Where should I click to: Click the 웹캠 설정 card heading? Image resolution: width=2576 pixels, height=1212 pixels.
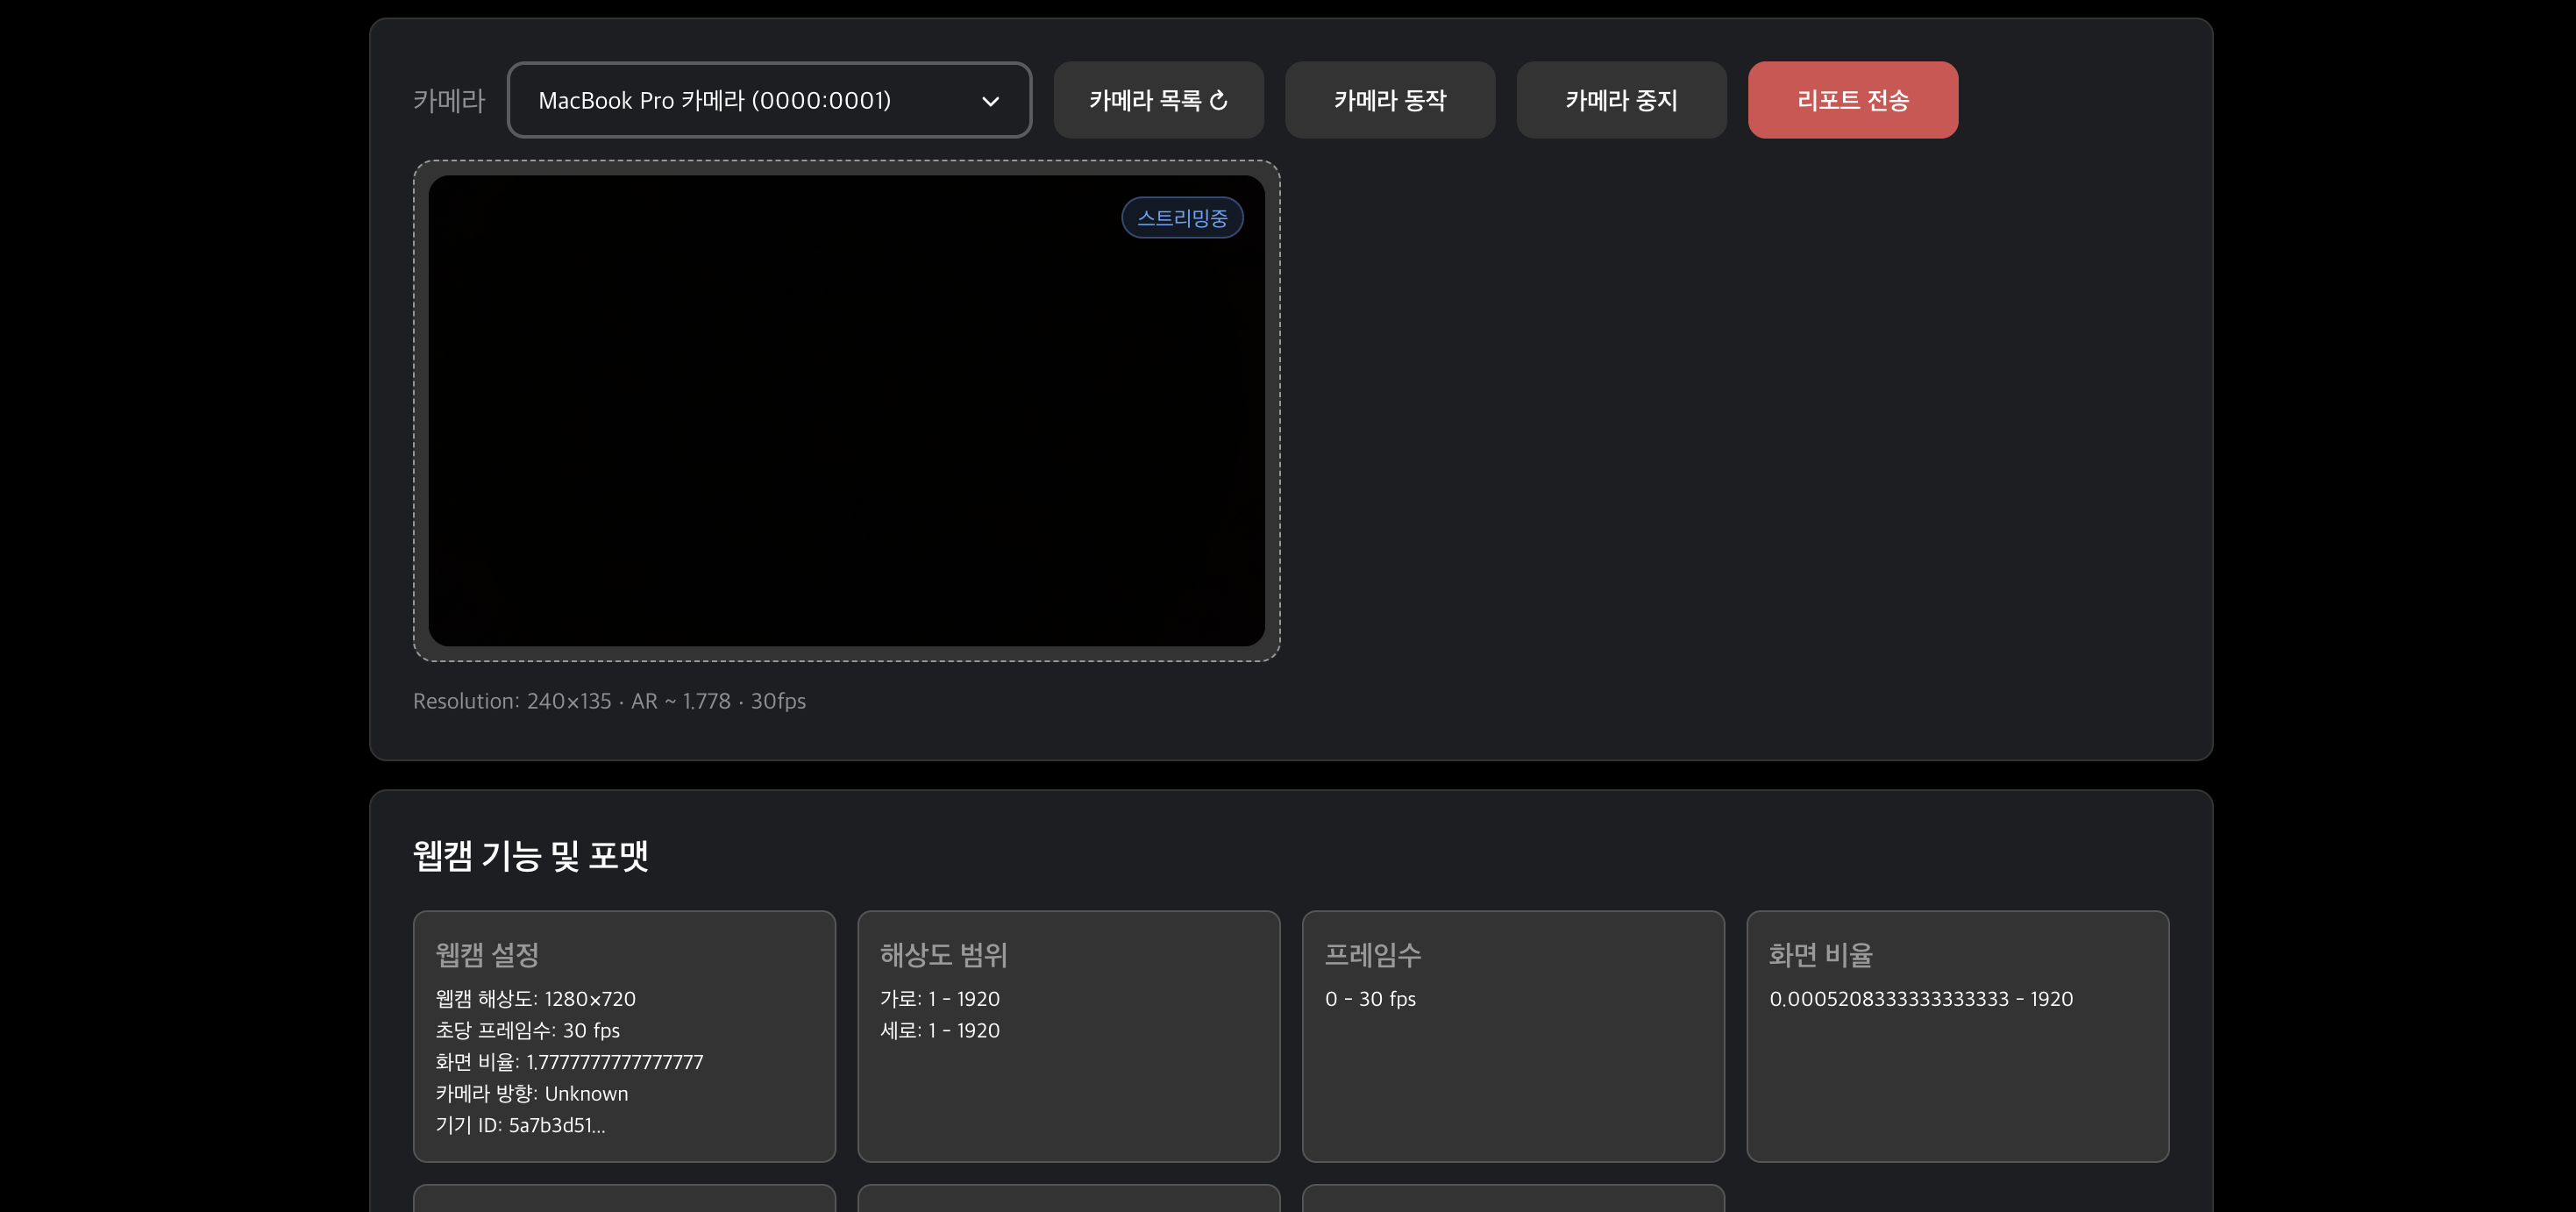[x=487, y=956]
